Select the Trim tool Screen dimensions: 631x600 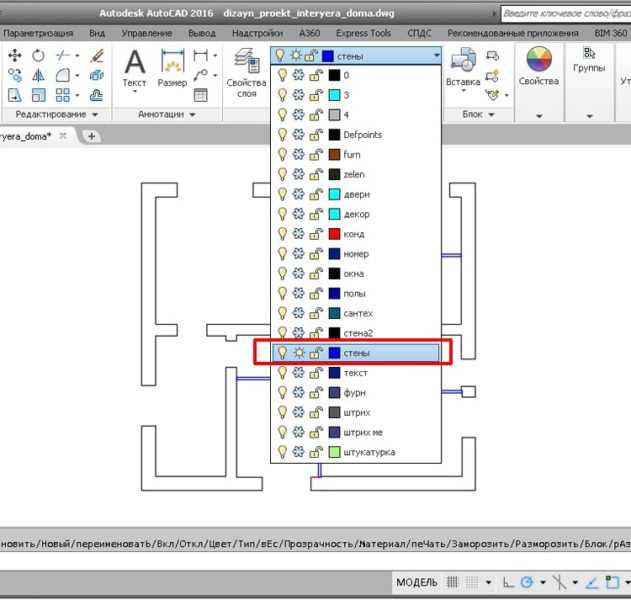pyautogui.click(x=63, y=55)
